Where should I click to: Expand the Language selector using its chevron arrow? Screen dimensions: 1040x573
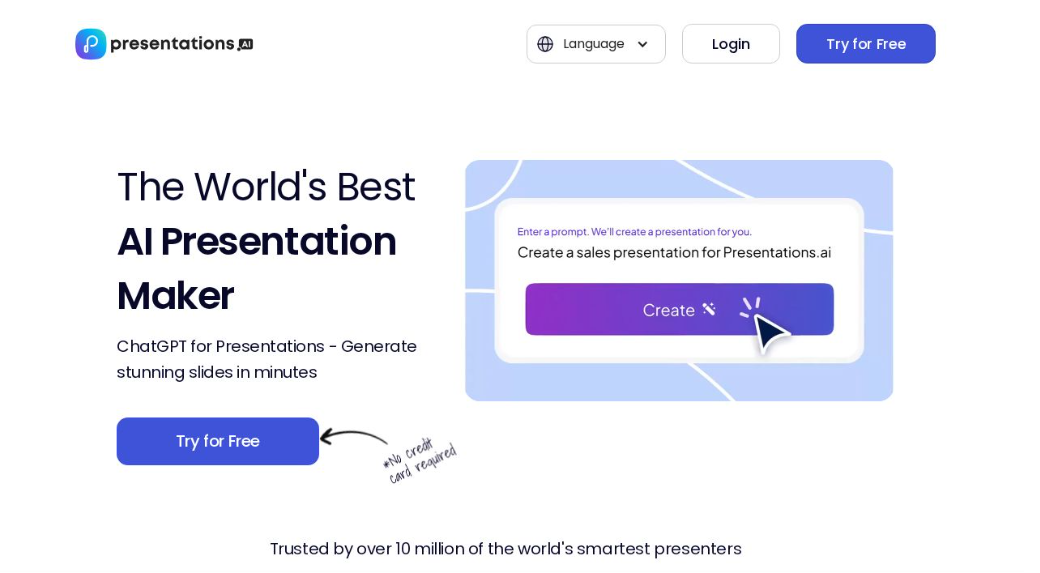(x=642, y=45)
